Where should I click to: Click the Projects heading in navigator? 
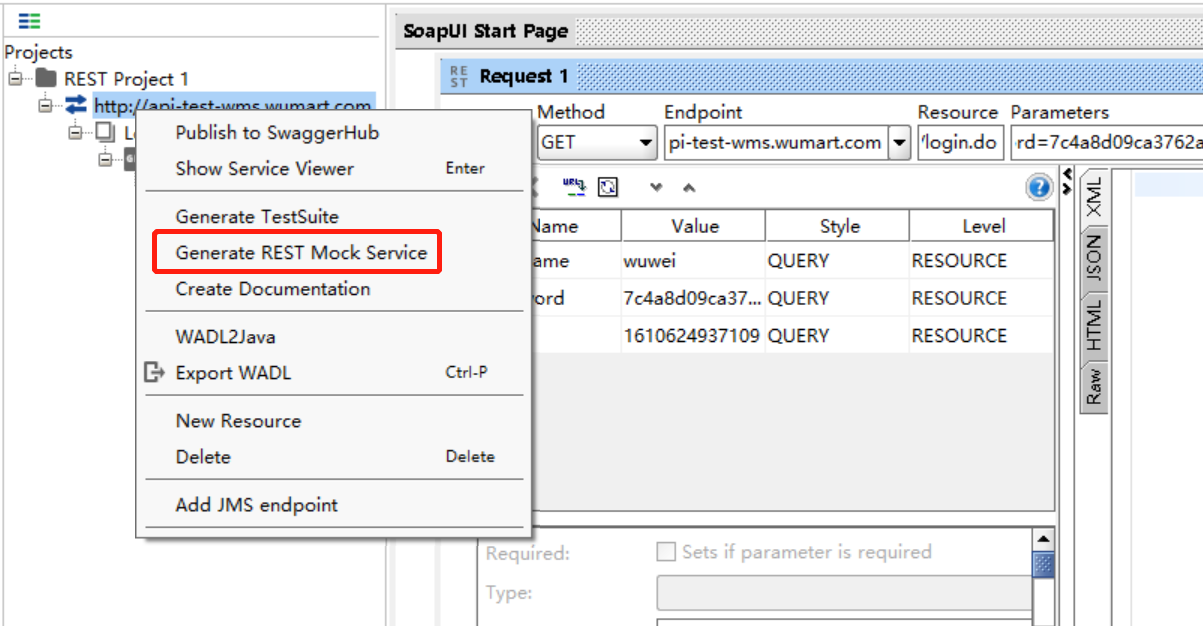click(x=39, y=52)
